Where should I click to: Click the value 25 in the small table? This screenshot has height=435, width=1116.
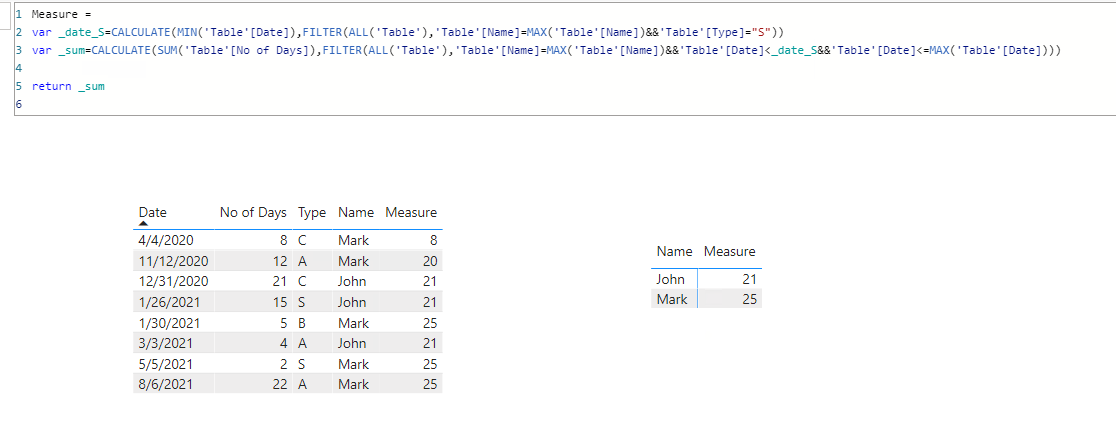coord(749,299)
